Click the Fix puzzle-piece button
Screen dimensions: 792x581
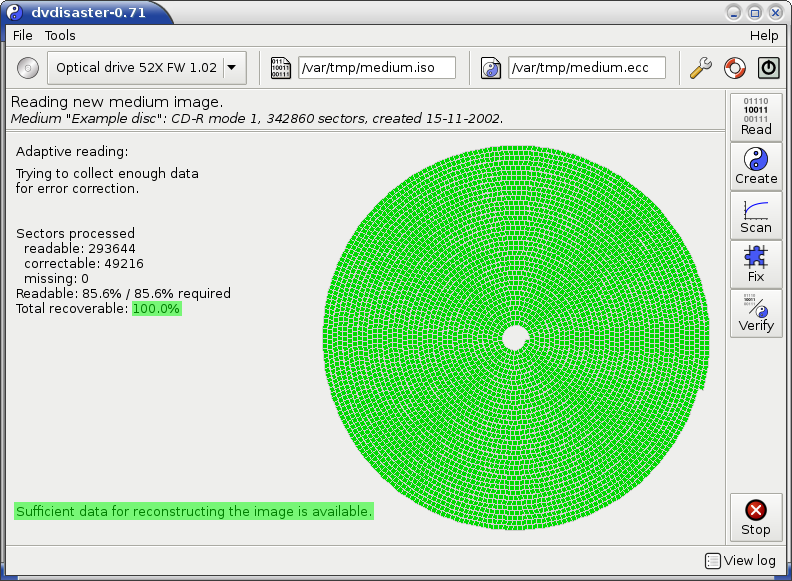(756, 264)
